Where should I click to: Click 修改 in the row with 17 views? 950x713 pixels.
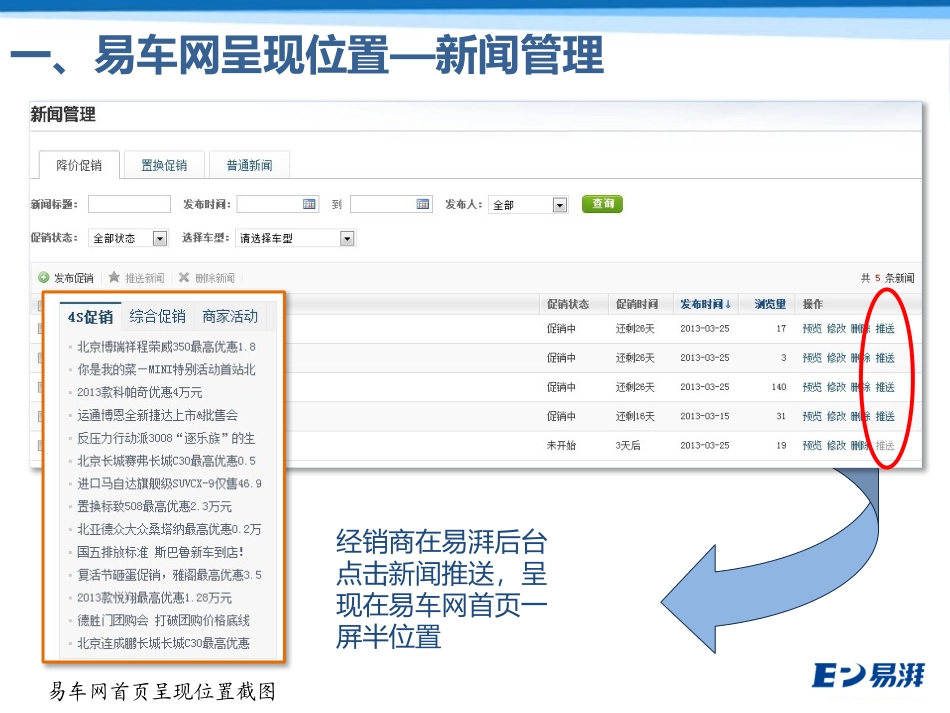pyautogui.click(x=836, y=328)
